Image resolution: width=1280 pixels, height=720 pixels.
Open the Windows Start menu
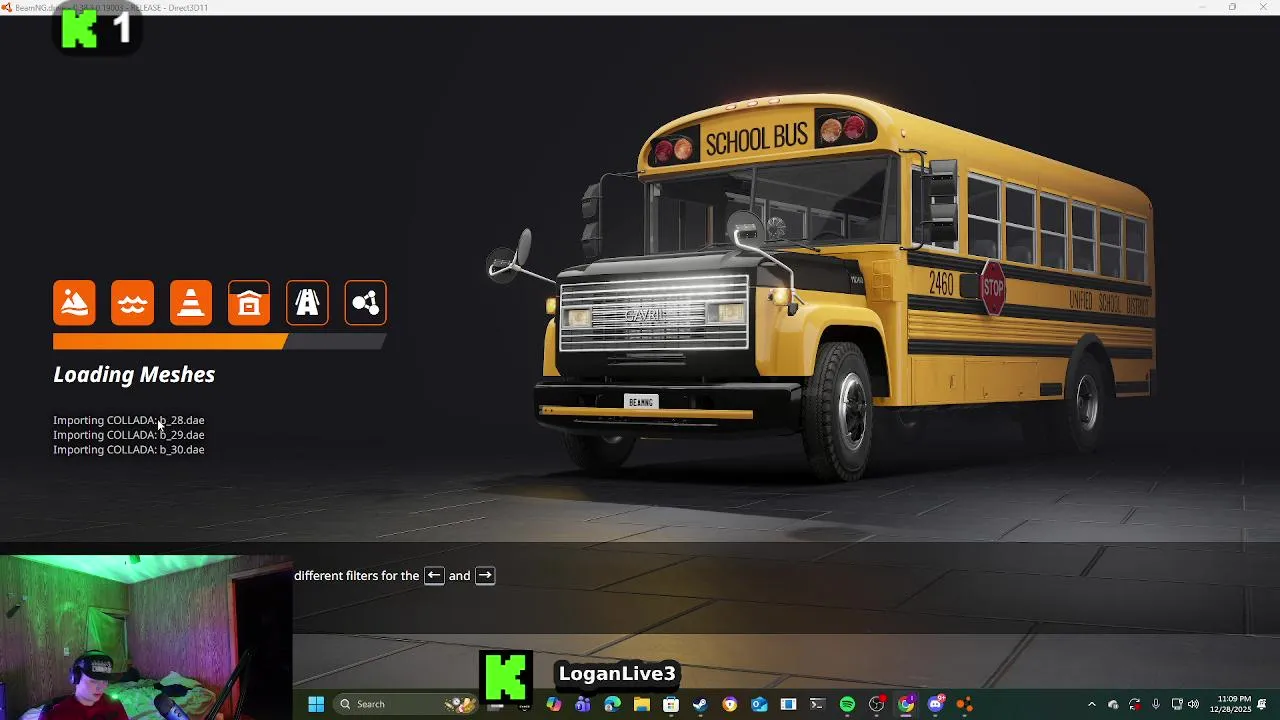[x=316, y=704]
